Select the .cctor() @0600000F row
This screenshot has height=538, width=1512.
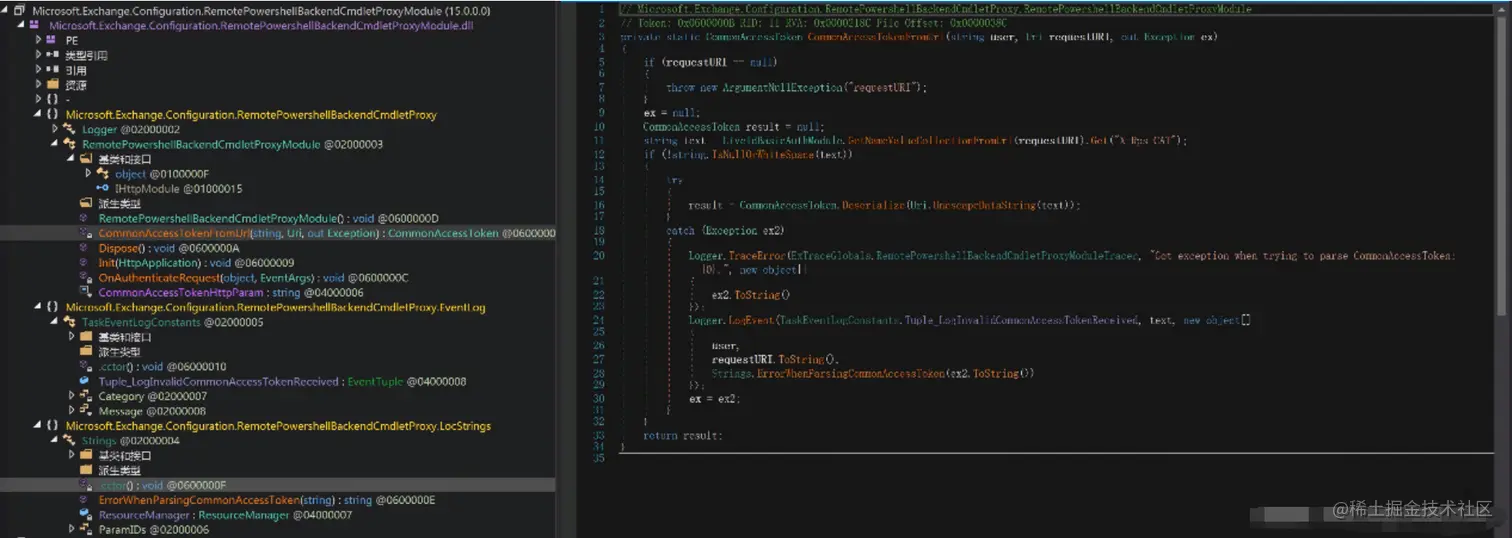pos(278,485)
